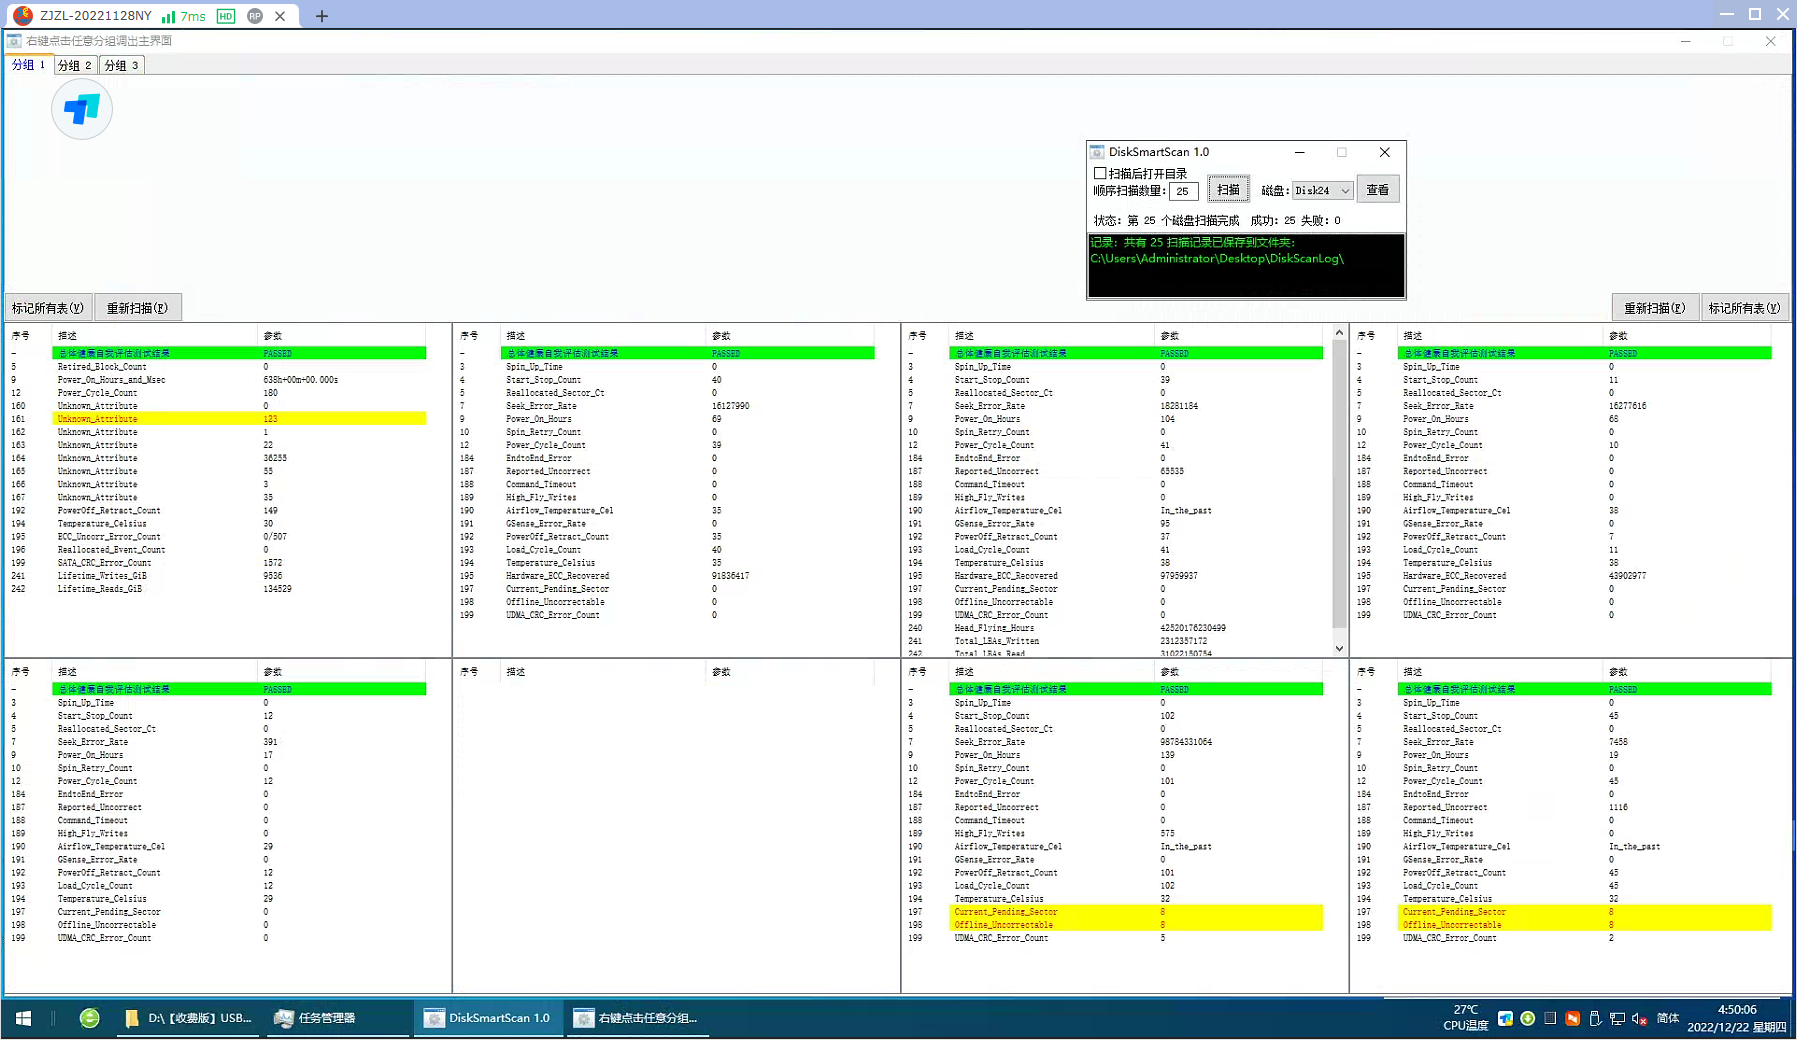1797x1040 pixels.
Task: Click the Hardware_ECC_Recovered value 43902977
Action: [x=1627, y=576]
